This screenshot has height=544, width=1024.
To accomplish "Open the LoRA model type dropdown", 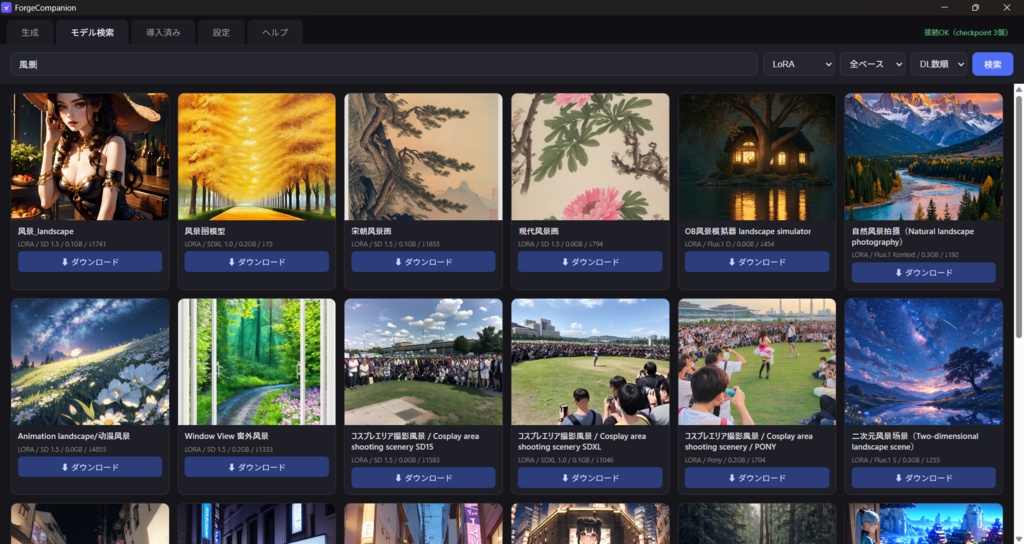I will pyautogui.click(x=799, y=64).
